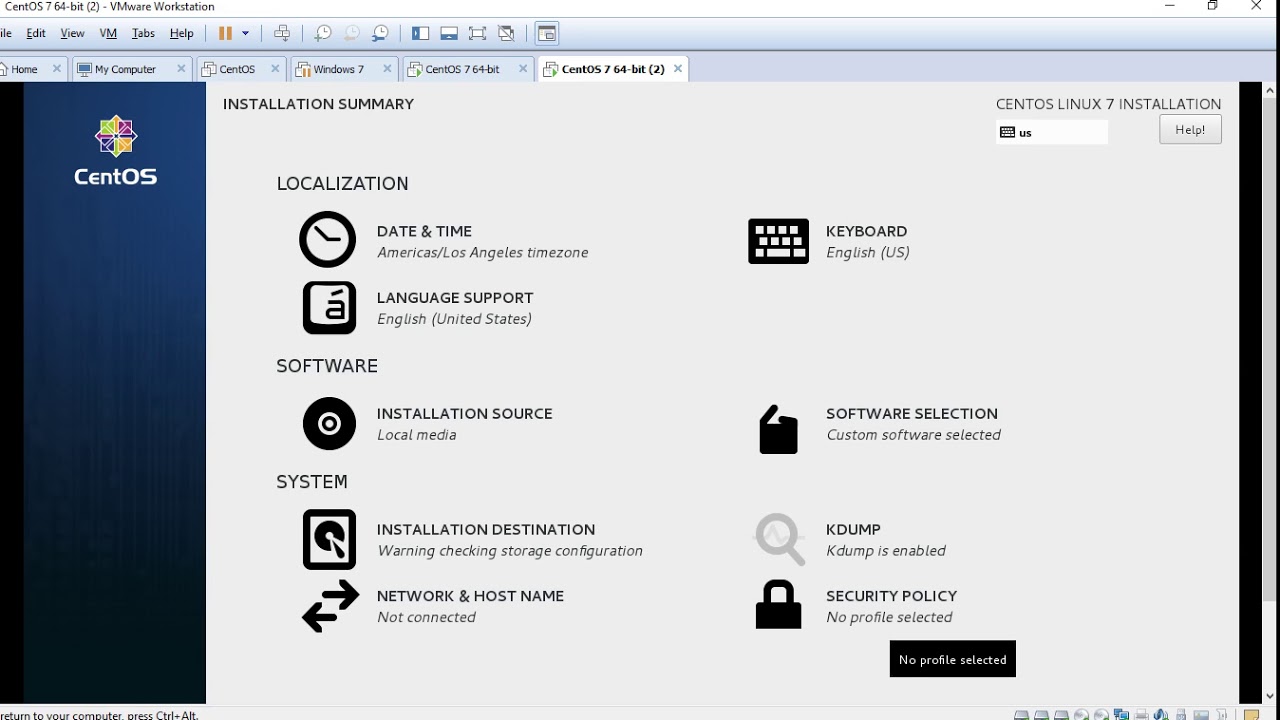1280x720 pixels.
Task: Open the Edit menu
Action: (x=36, y=33)
